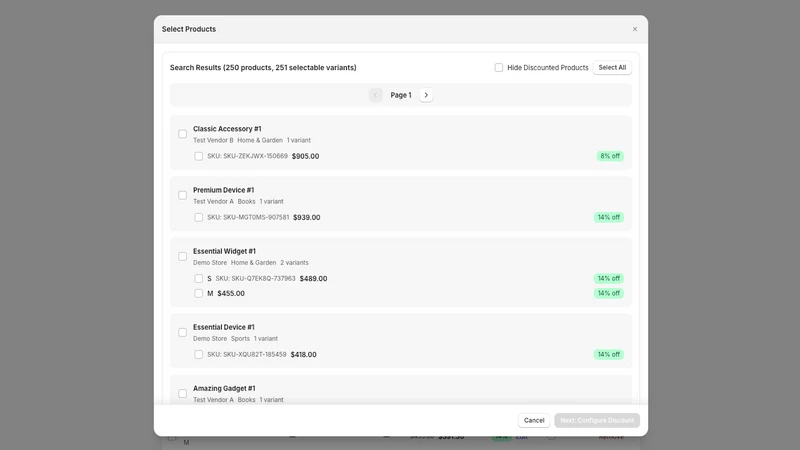Click 14% off badge on $455.00 variant
The width and height of the screenshot is (800, 450).
pyautogui.click(x=609, y=293)
